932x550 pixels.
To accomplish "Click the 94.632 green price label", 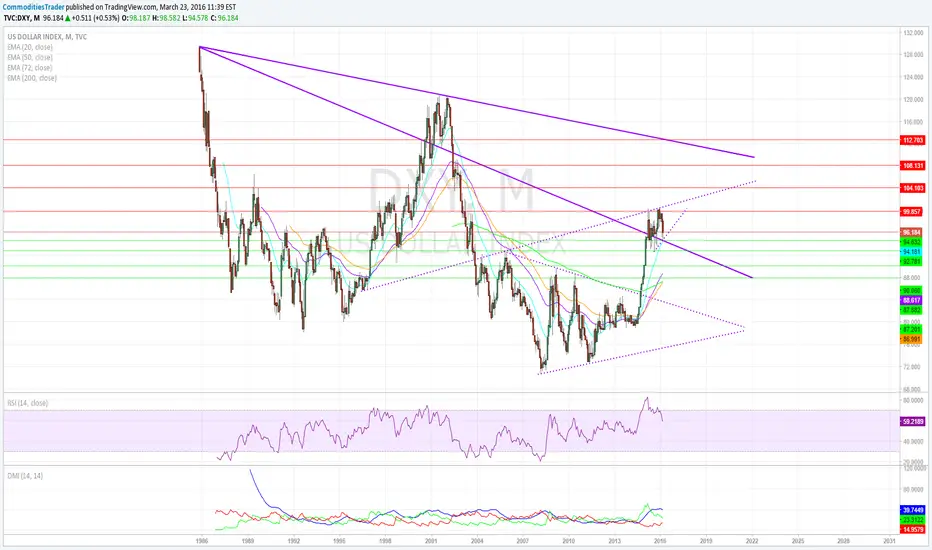I will pos(912,242).
